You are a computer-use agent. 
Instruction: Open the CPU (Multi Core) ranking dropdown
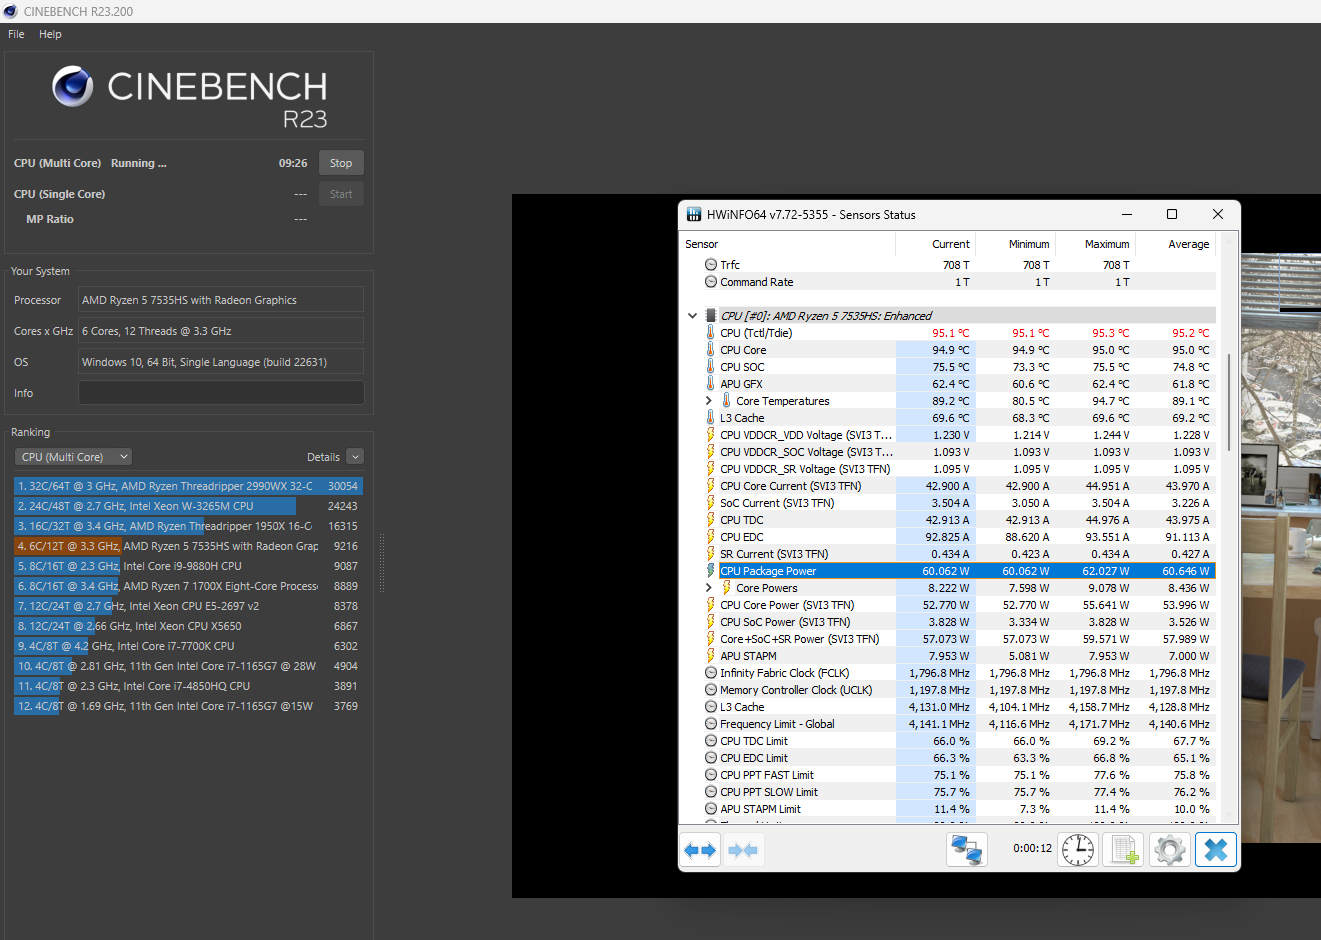73,457
